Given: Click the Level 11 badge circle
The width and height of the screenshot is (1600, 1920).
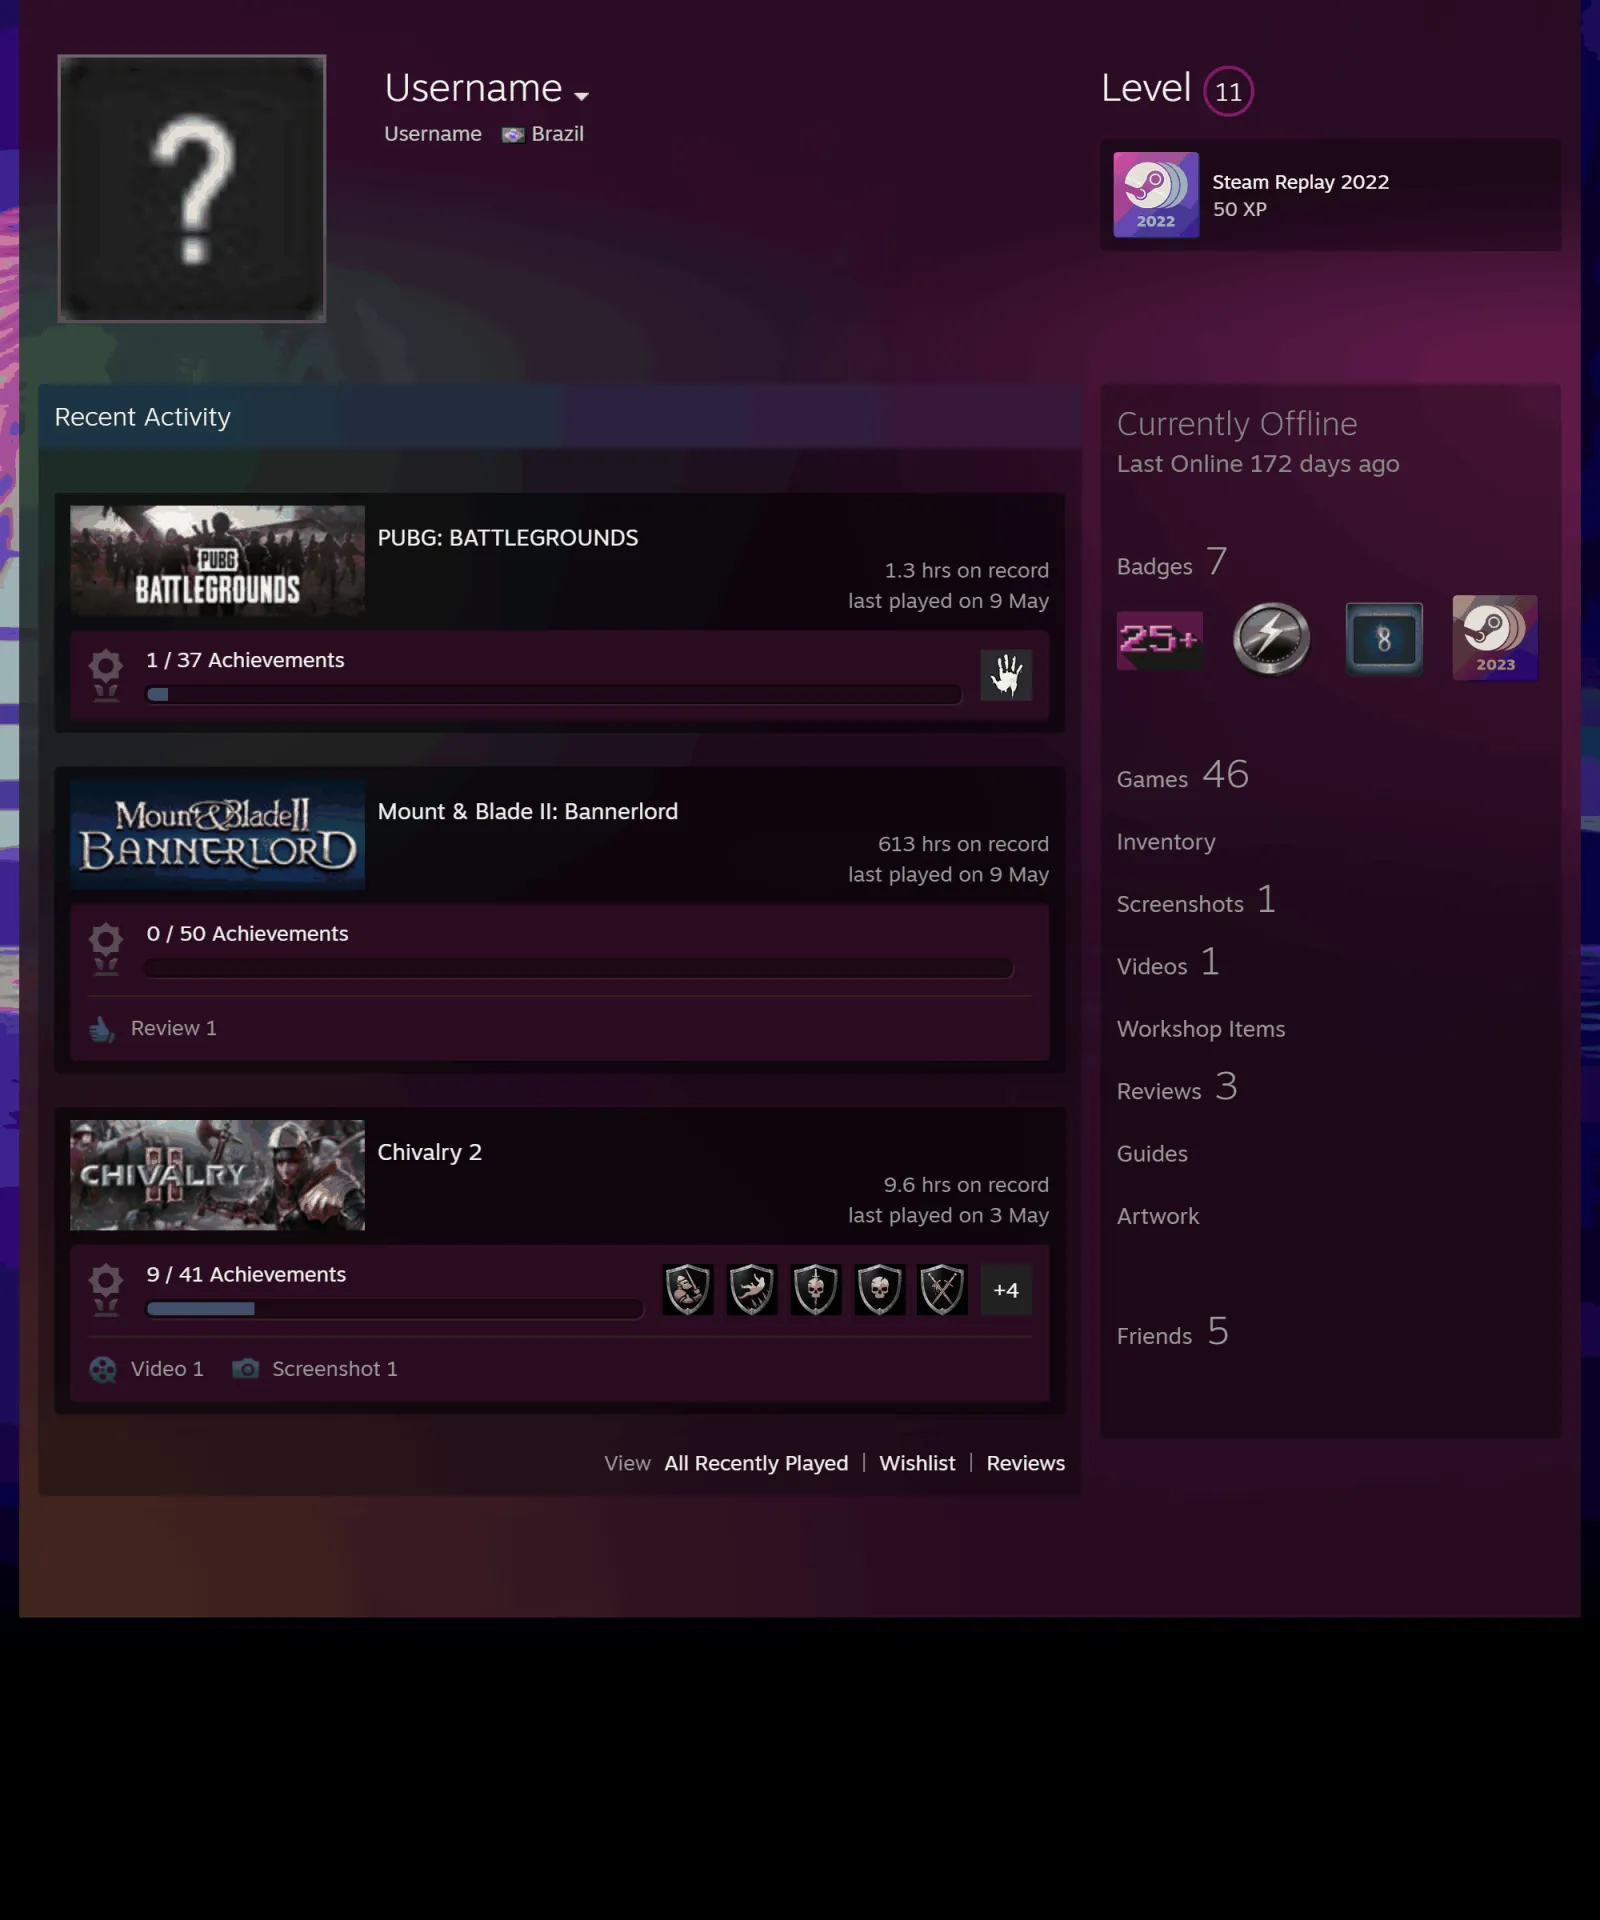Looking at the screenshot, I should tap(1228, 91).
